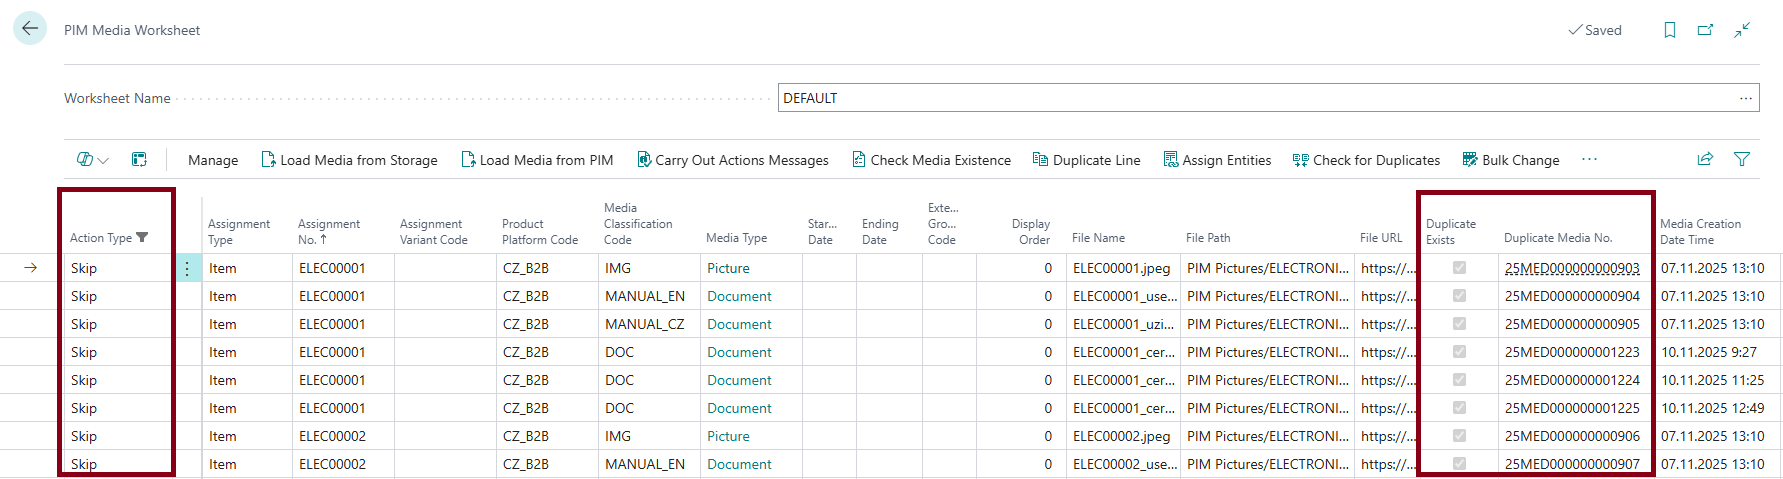Click Check for Duplicates action

pyautogui.click(x=1366, y=160)
